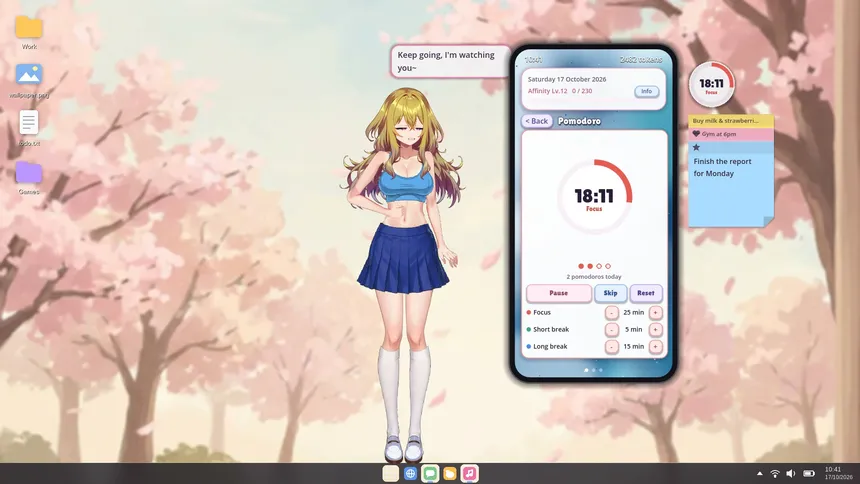The image size is (860, 484).
Task: Click the fourth empty pomodoro progress dot
Action: (x=608, y=266)
